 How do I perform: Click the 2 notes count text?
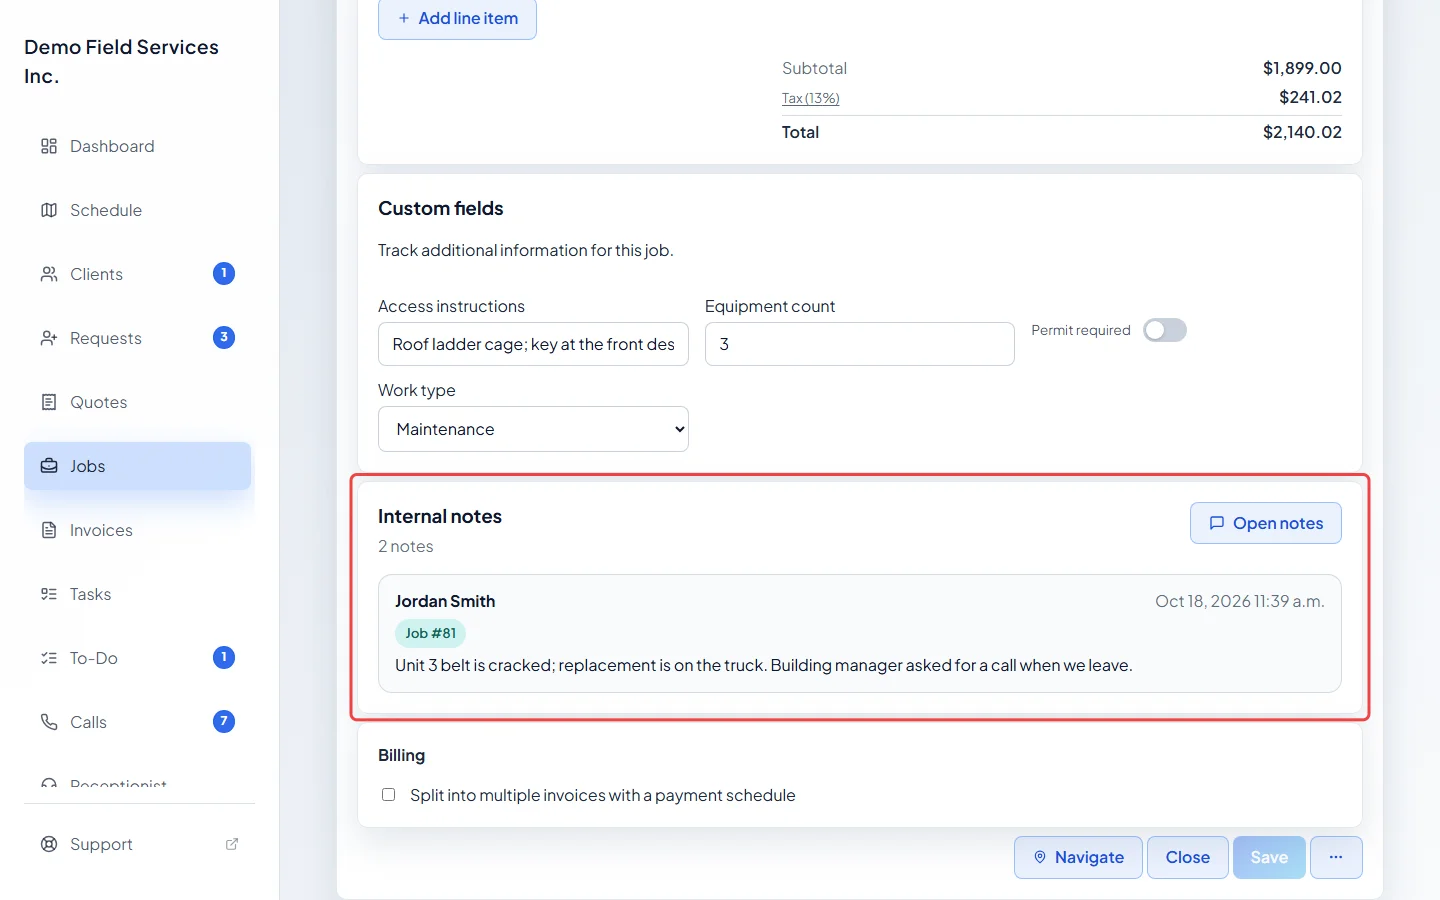point(406,546)
